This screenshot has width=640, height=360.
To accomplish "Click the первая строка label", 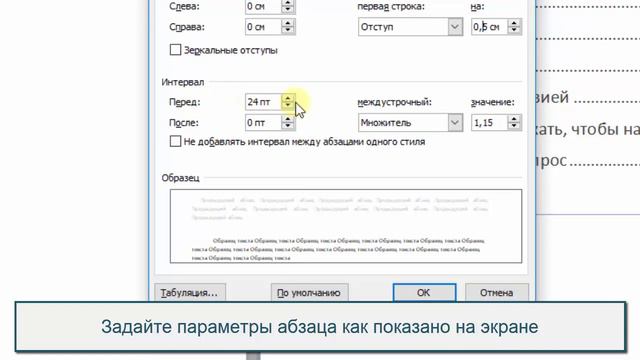I will click(391, 6).
